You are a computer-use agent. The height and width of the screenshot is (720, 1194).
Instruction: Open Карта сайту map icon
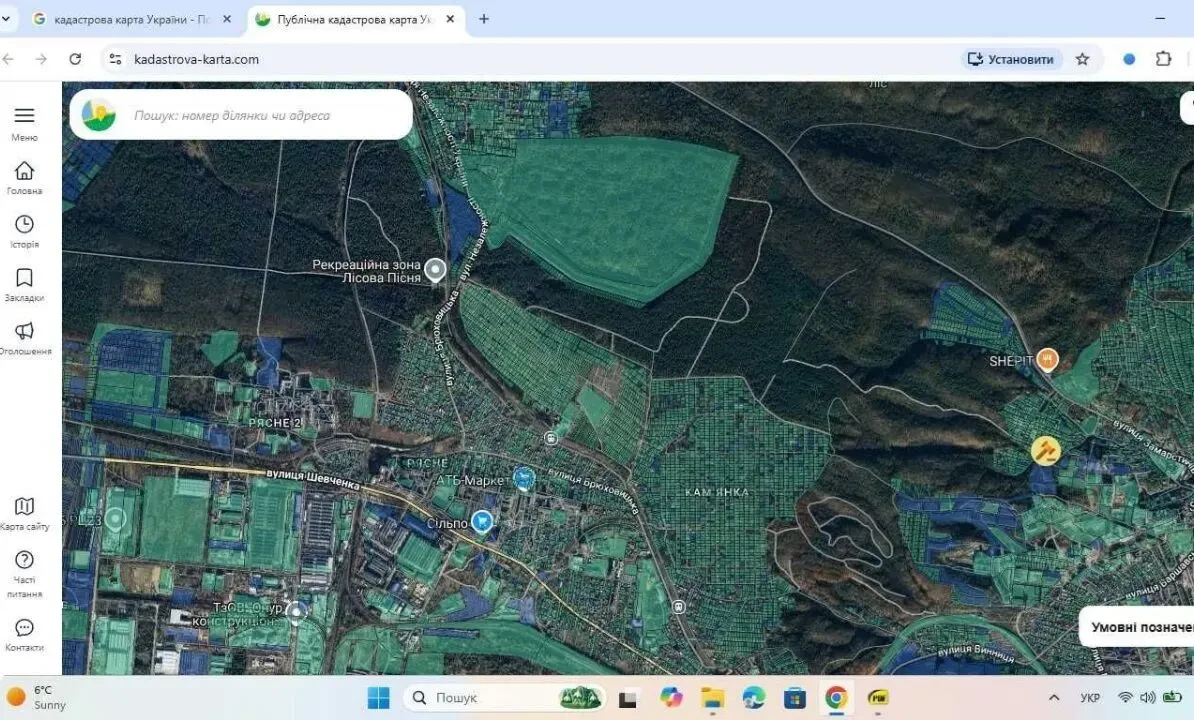[24, 507]
